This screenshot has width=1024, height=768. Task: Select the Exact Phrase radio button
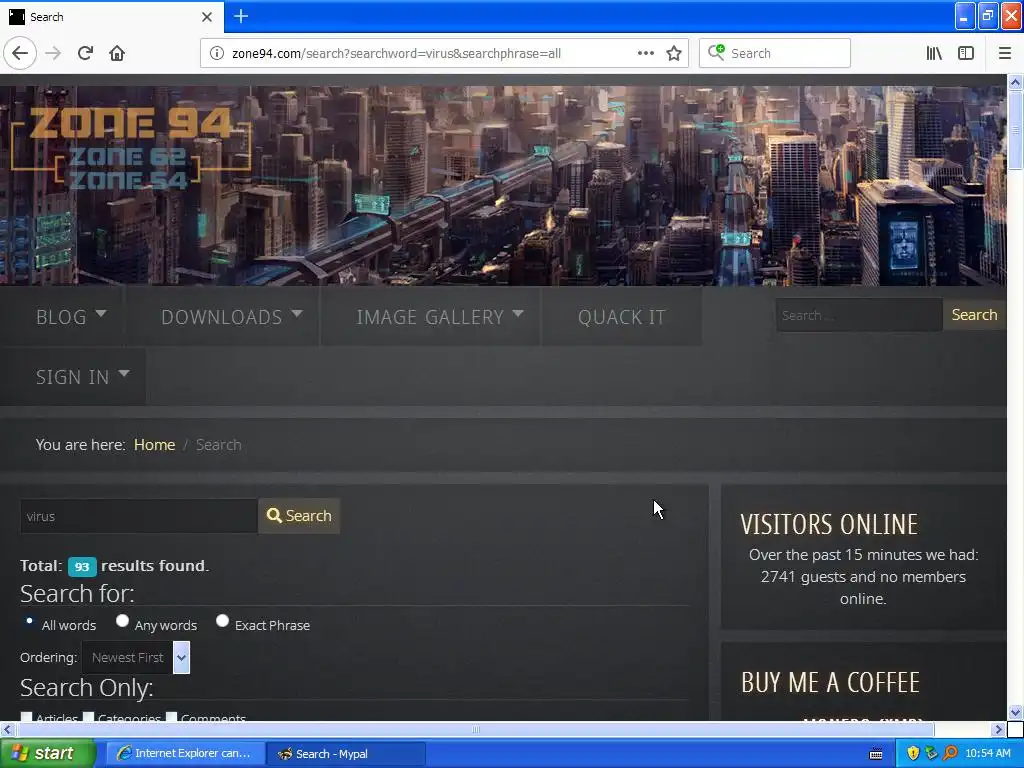point(222,620)
